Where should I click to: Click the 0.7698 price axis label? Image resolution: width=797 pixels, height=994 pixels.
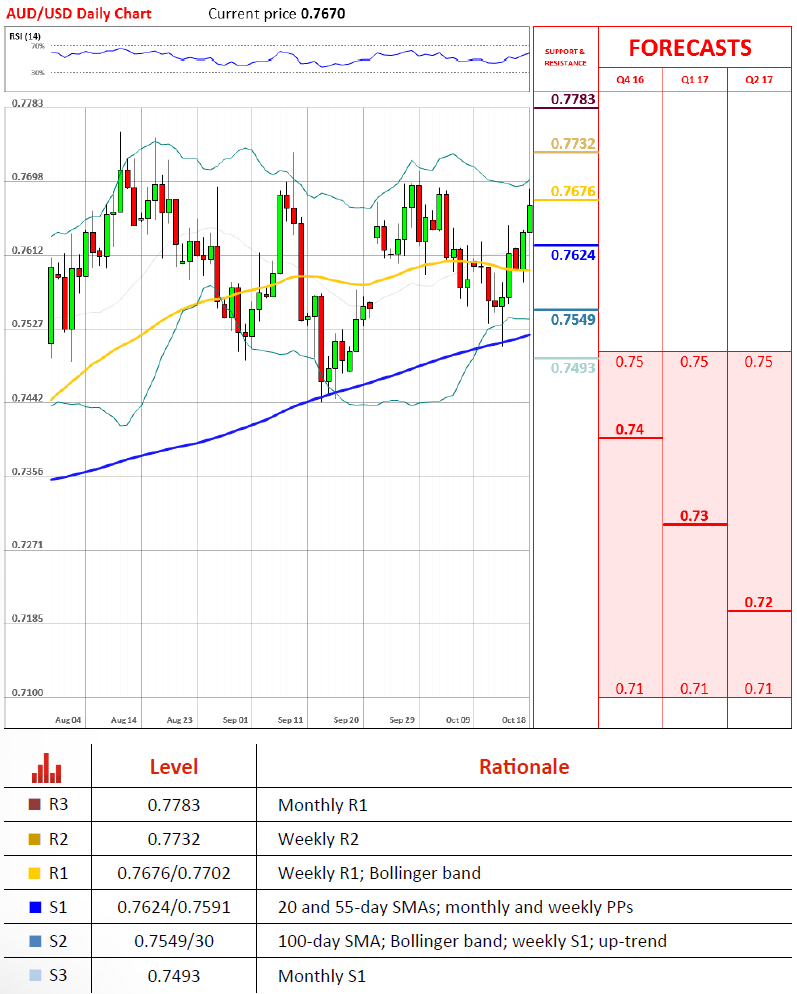click(x=27, y=177)
